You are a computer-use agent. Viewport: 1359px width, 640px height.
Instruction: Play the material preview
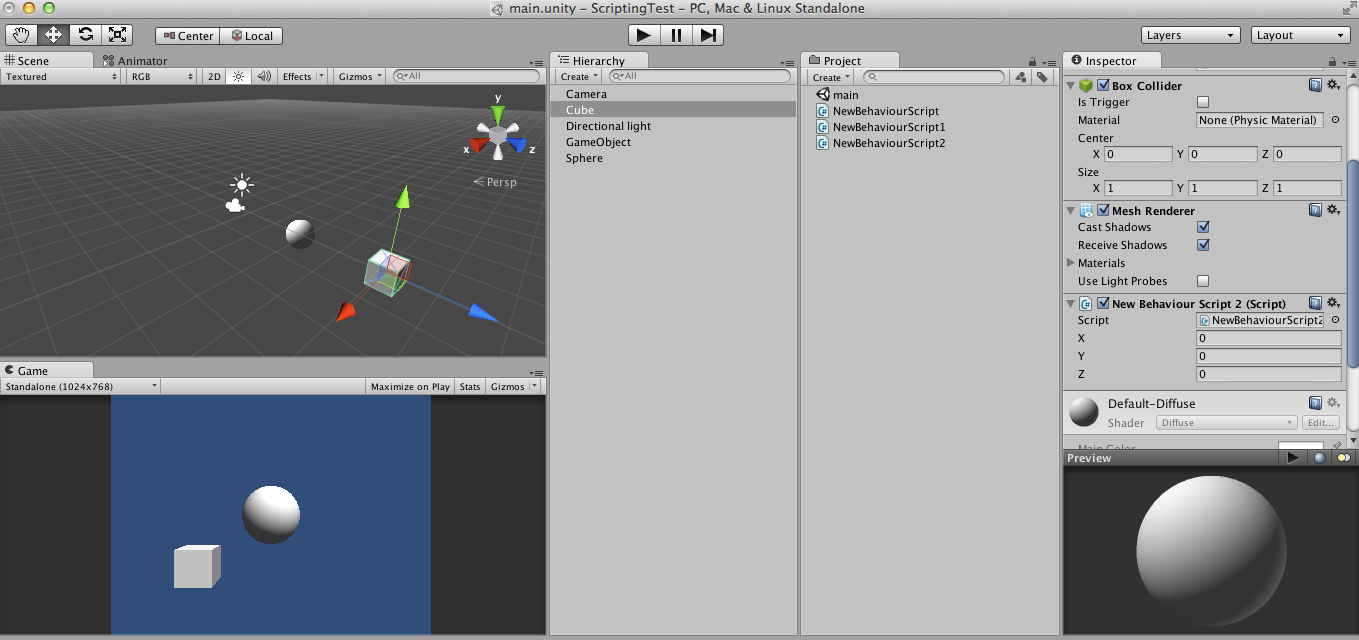pos(1293,458)
